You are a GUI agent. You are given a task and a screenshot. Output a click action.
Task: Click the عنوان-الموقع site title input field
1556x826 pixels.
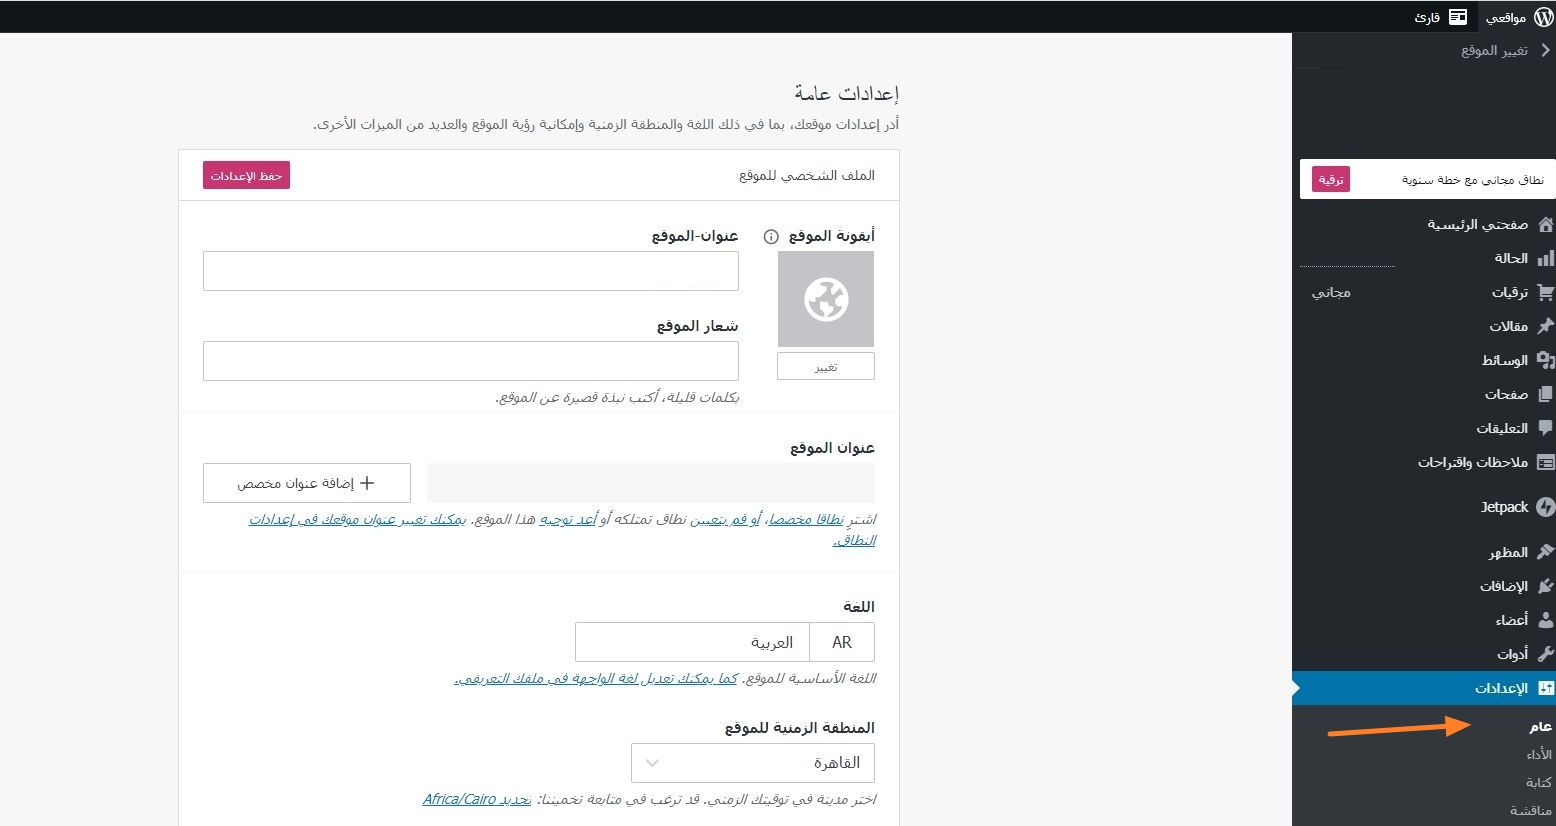point(470,271)
